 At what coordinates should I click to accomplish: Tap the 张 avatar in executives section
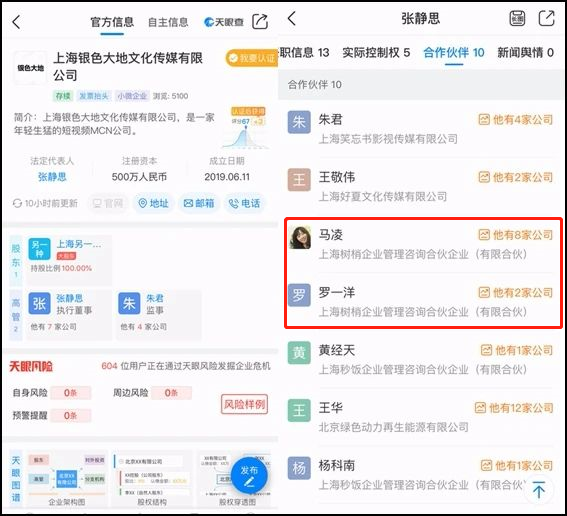(x=39, y=303)
